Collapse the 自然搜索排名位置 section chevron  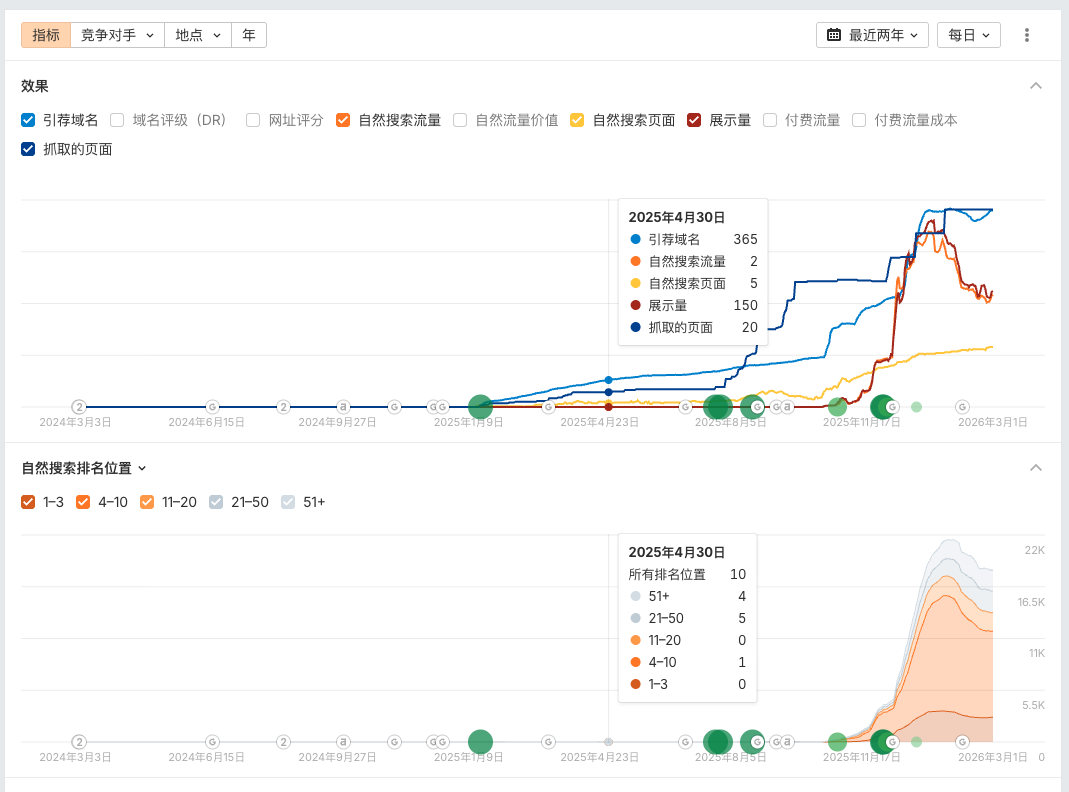pyautogui.click(x=1036, y=468)
